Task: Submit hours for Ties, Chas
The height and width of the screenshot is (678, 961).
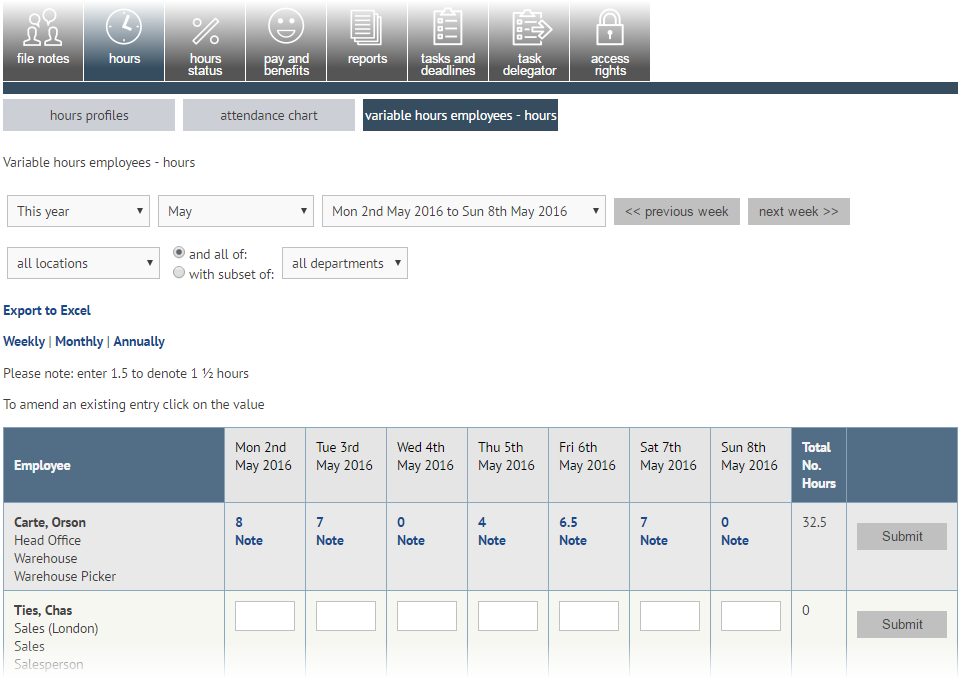Action: pyautogui.click(x=902, y=624)
